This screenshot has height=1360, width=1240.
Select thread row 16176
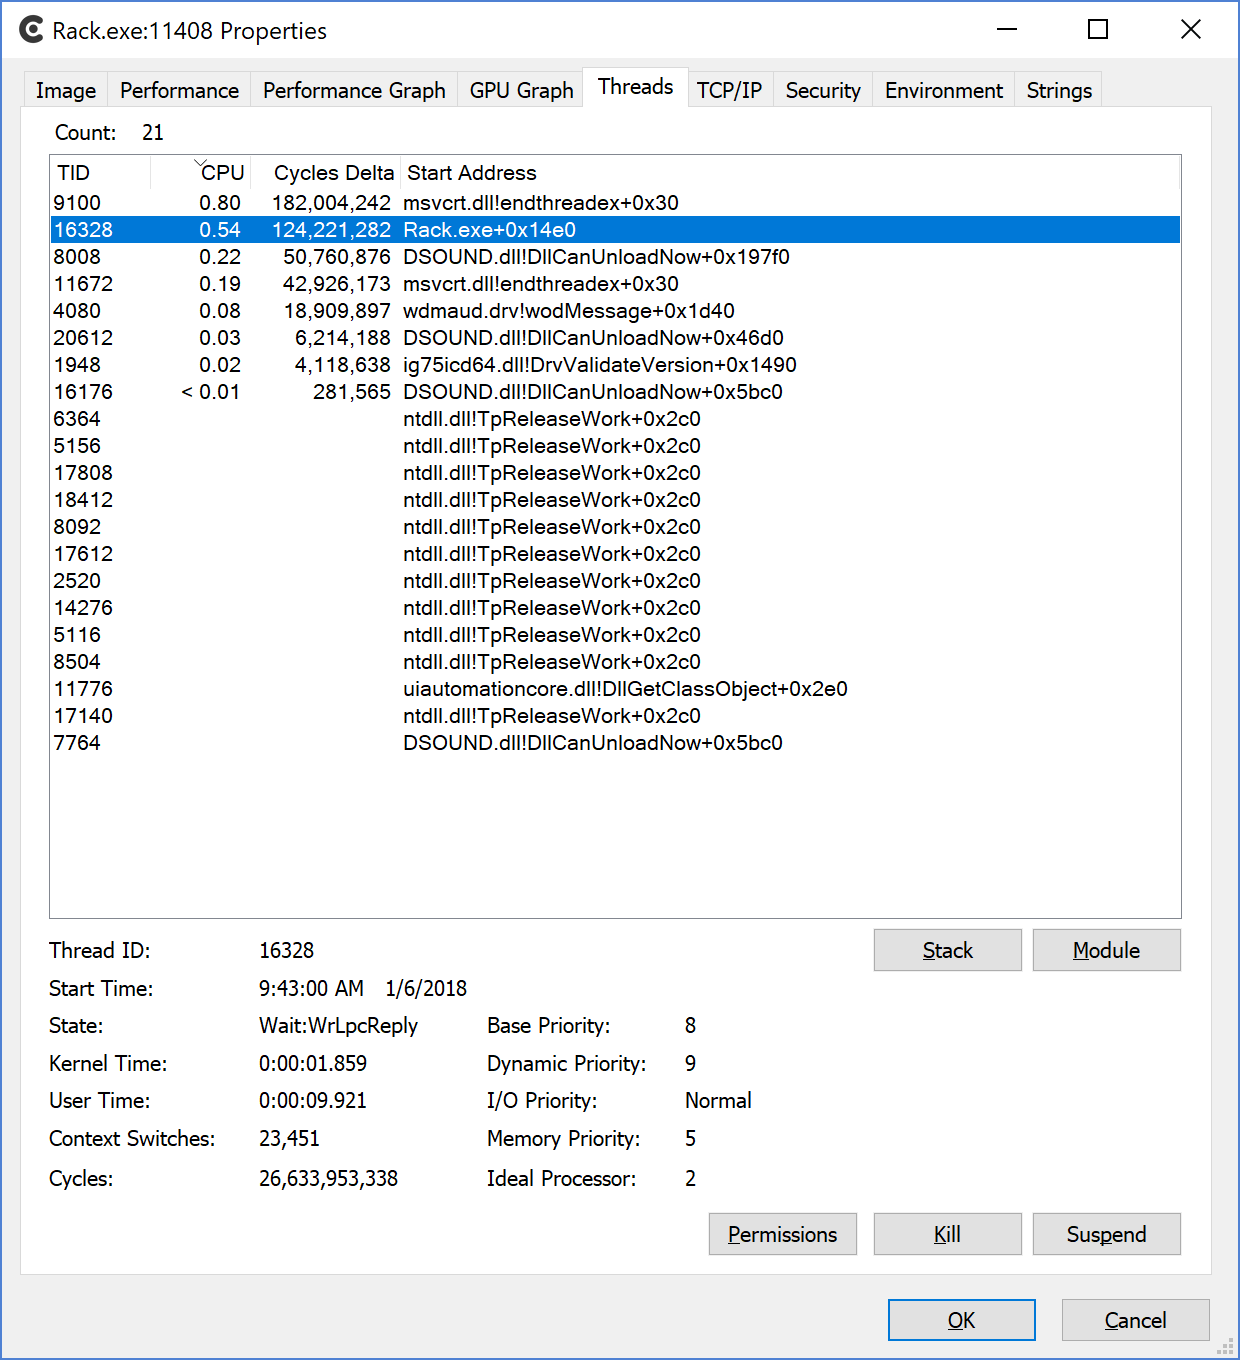(615, 392)
